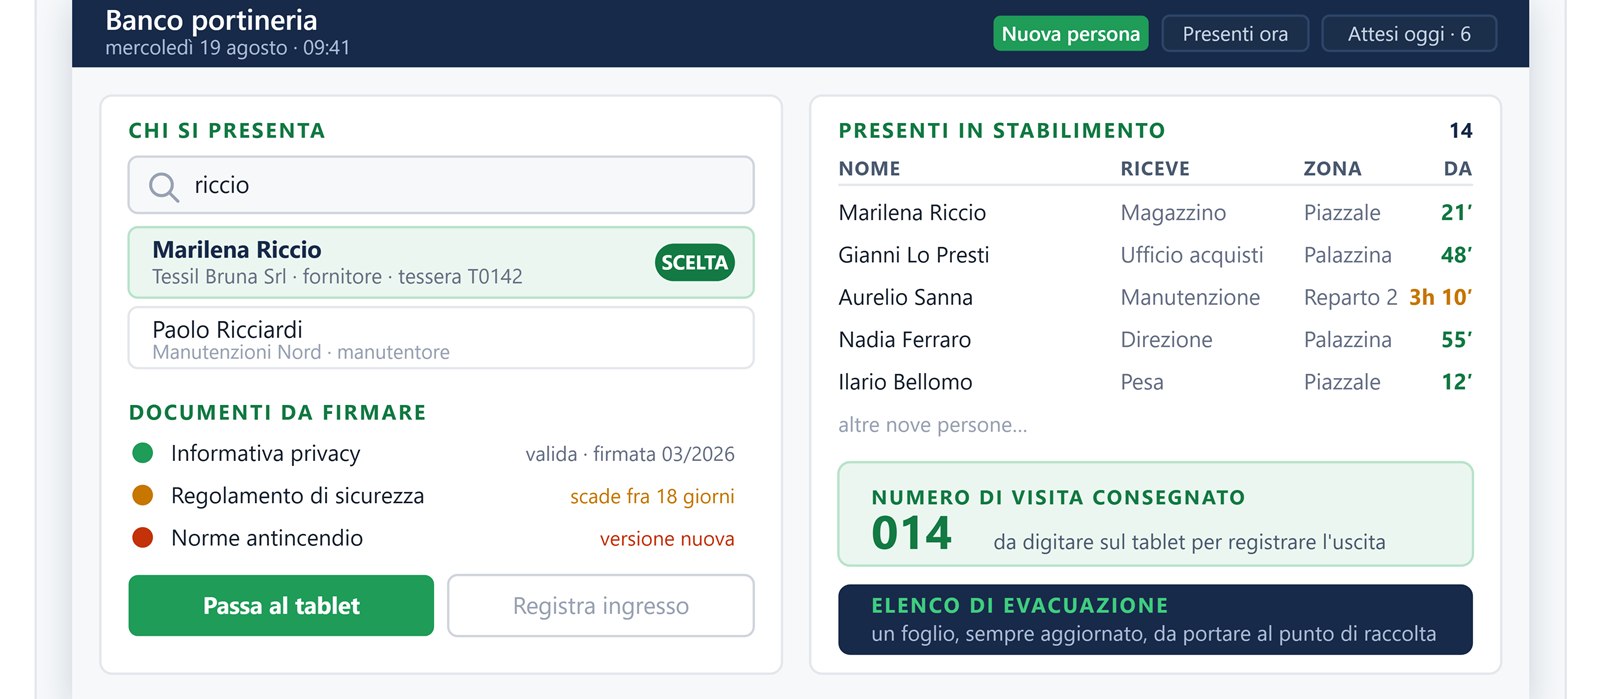
Task: Click the search magnifier icon
Action: click(x=163, y=186)
